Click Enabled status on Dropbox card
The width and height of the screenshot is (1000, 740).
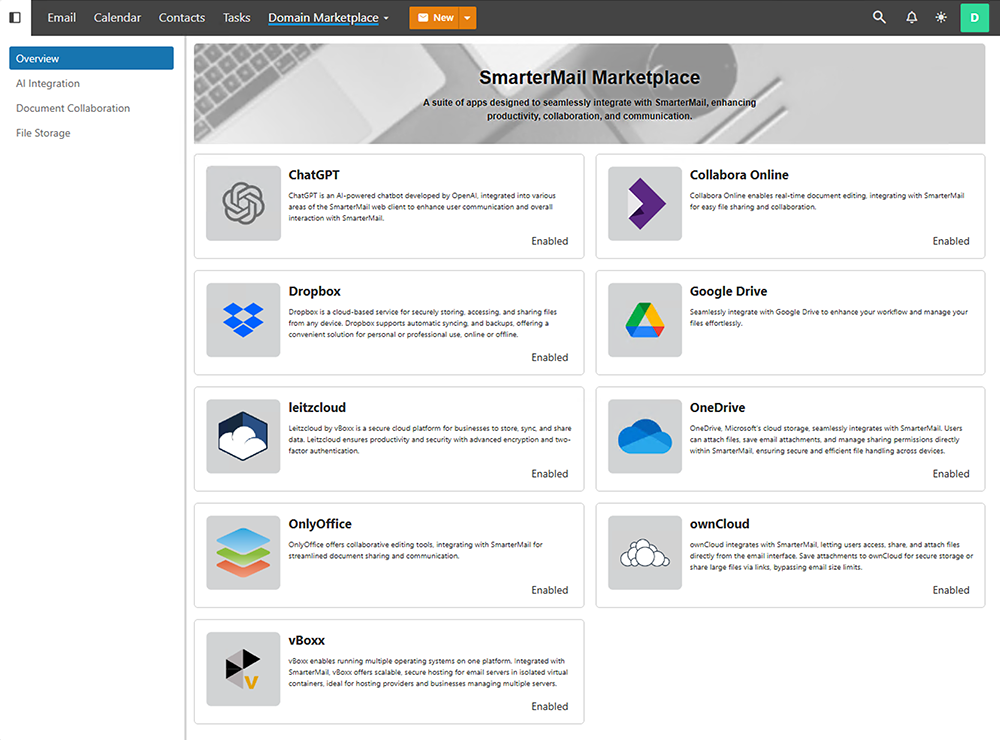[550, 357]
